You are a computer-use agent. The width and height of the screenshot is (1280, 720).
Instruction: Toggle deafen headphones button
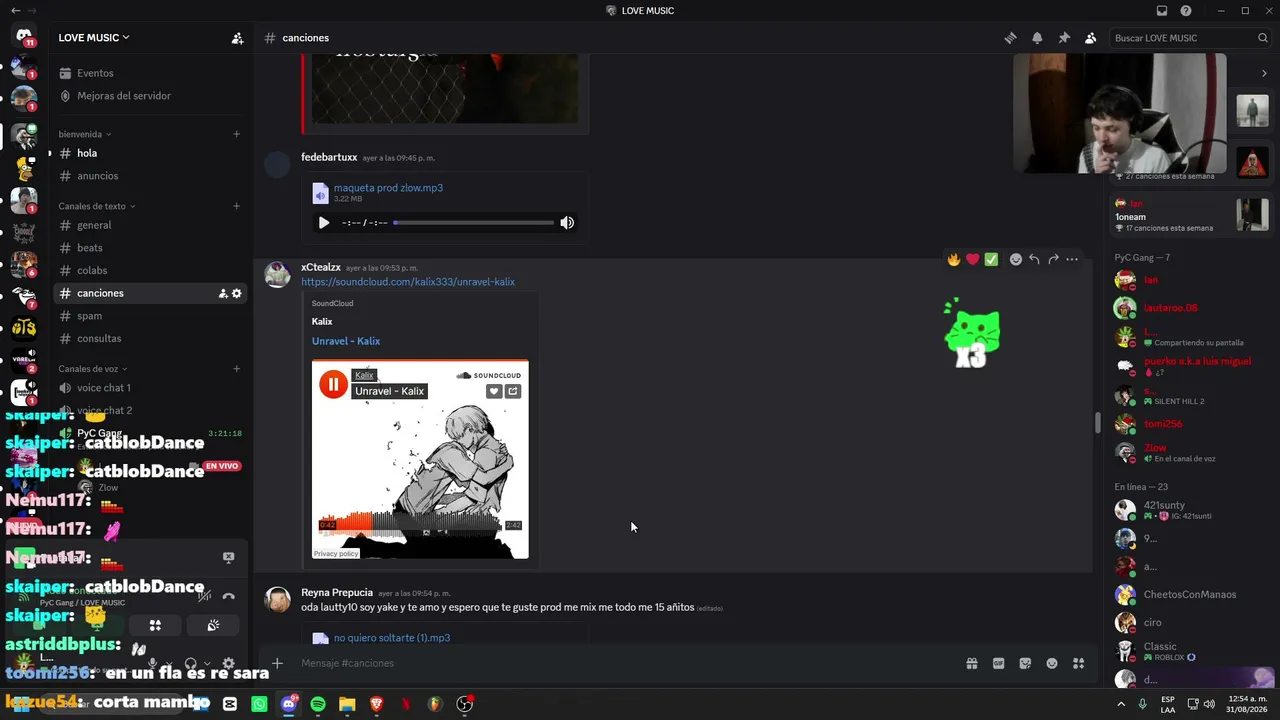coord(190,663)
